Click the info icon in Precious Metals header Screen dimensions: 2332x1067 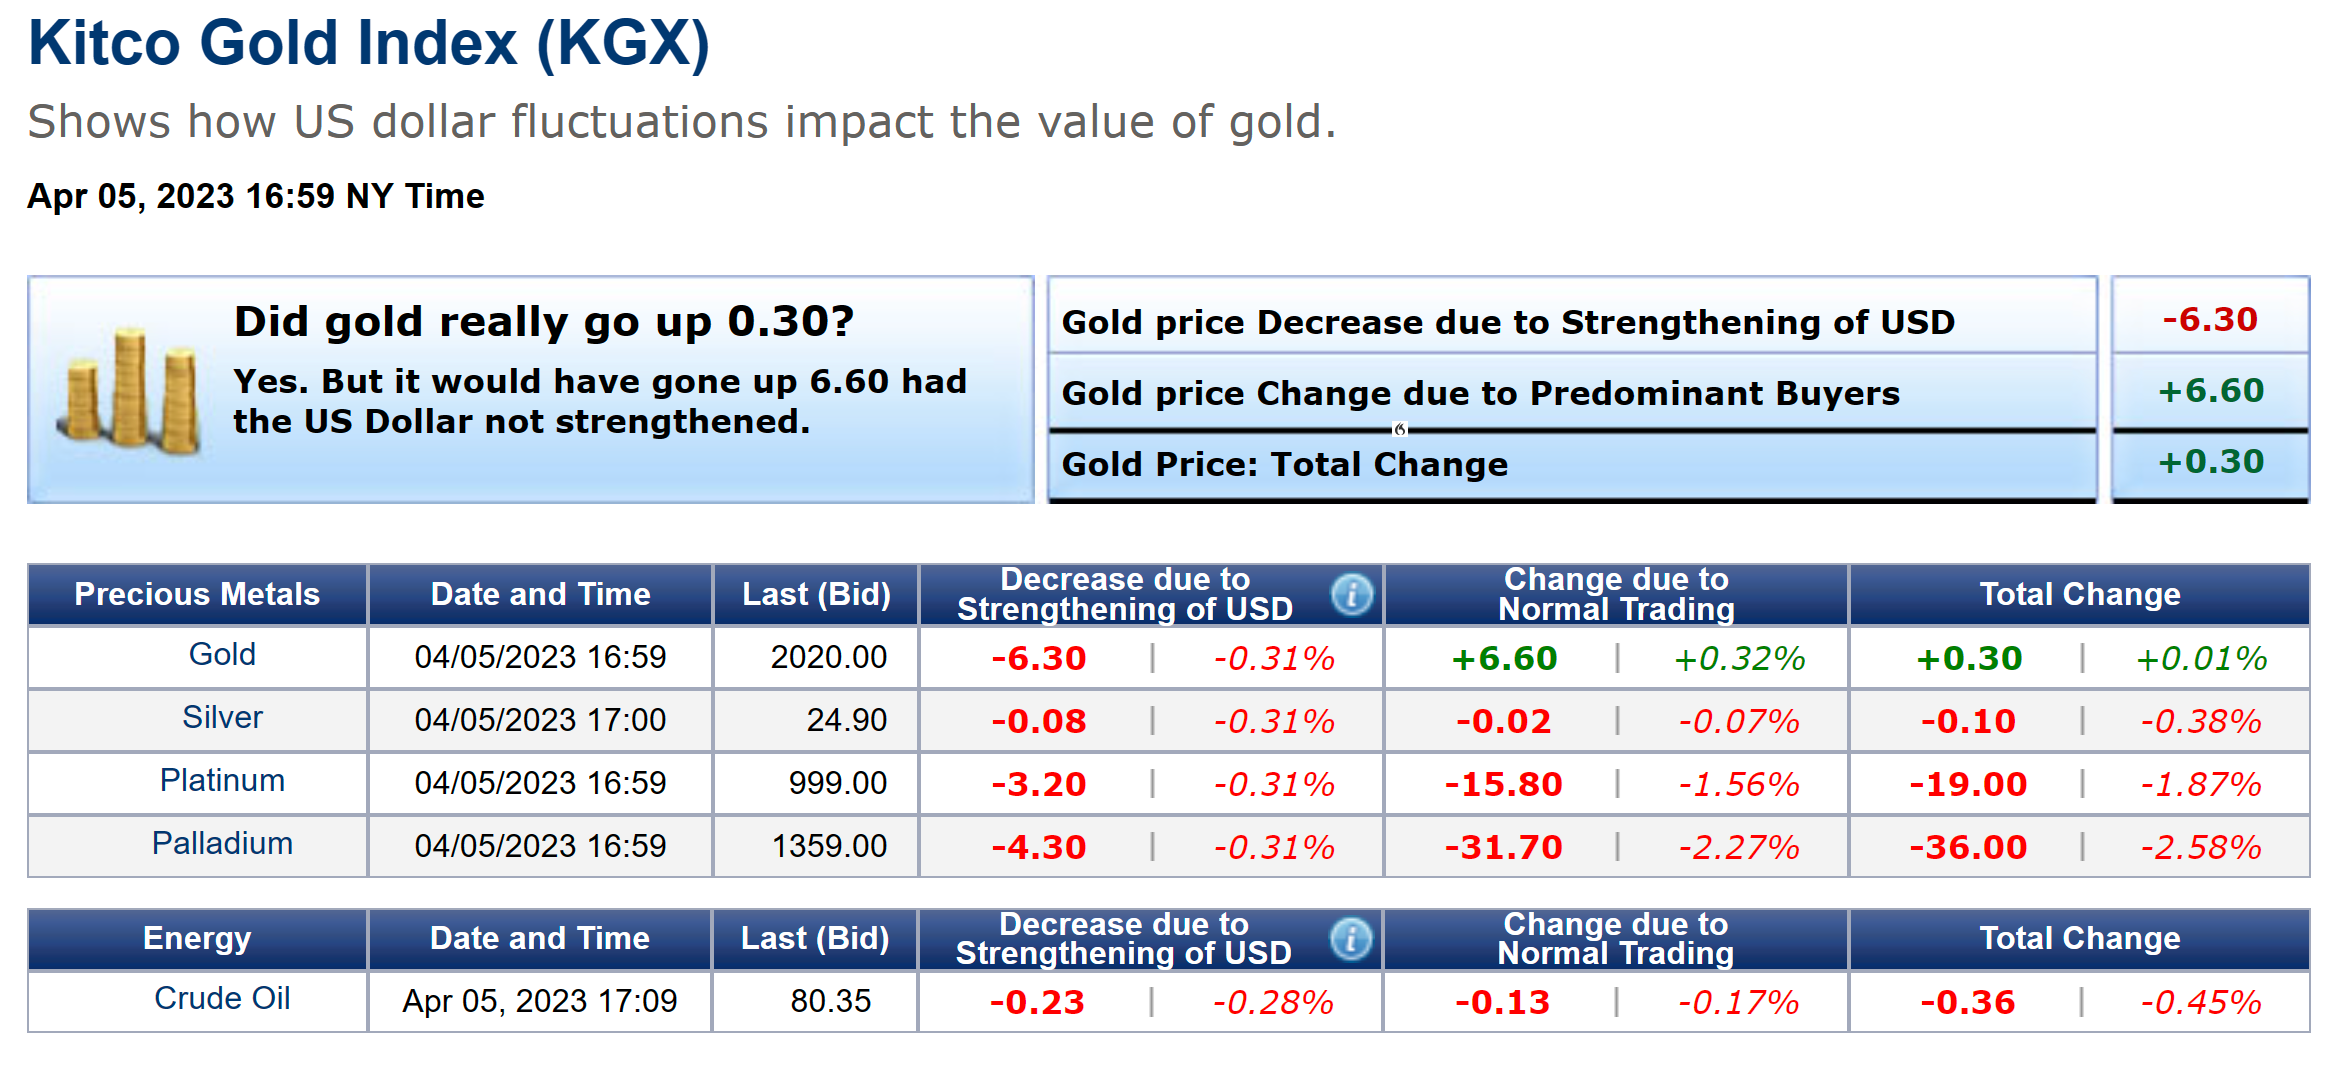1352,595
